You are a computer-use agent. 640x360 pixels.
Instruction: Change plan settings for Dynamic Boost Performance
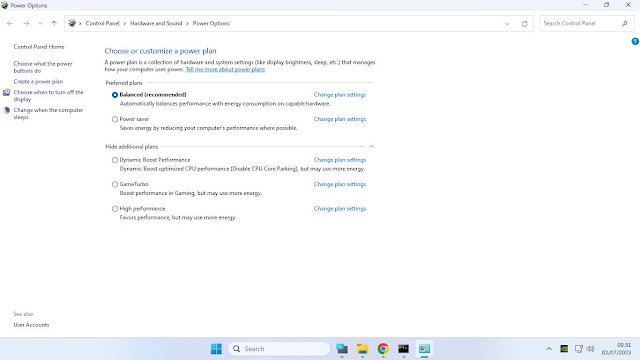coord(340,160)
